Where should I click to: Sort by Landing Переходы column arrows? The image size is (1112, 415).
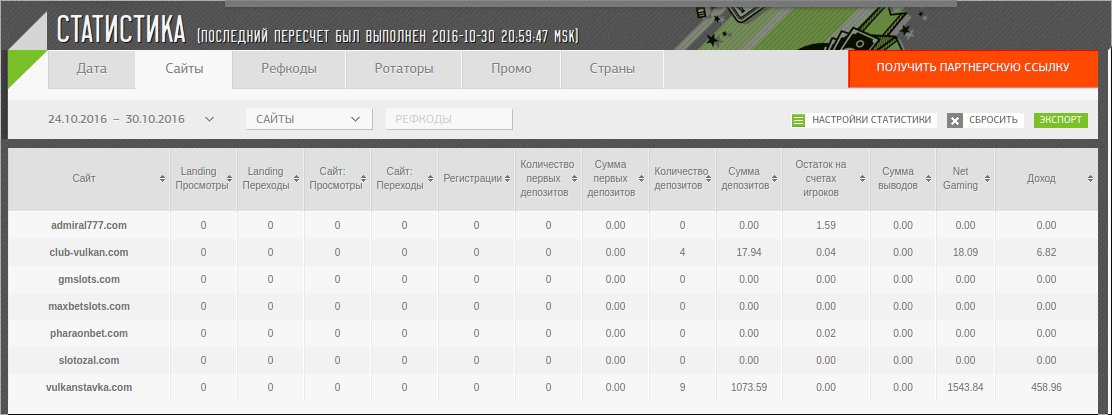(296, 179)
